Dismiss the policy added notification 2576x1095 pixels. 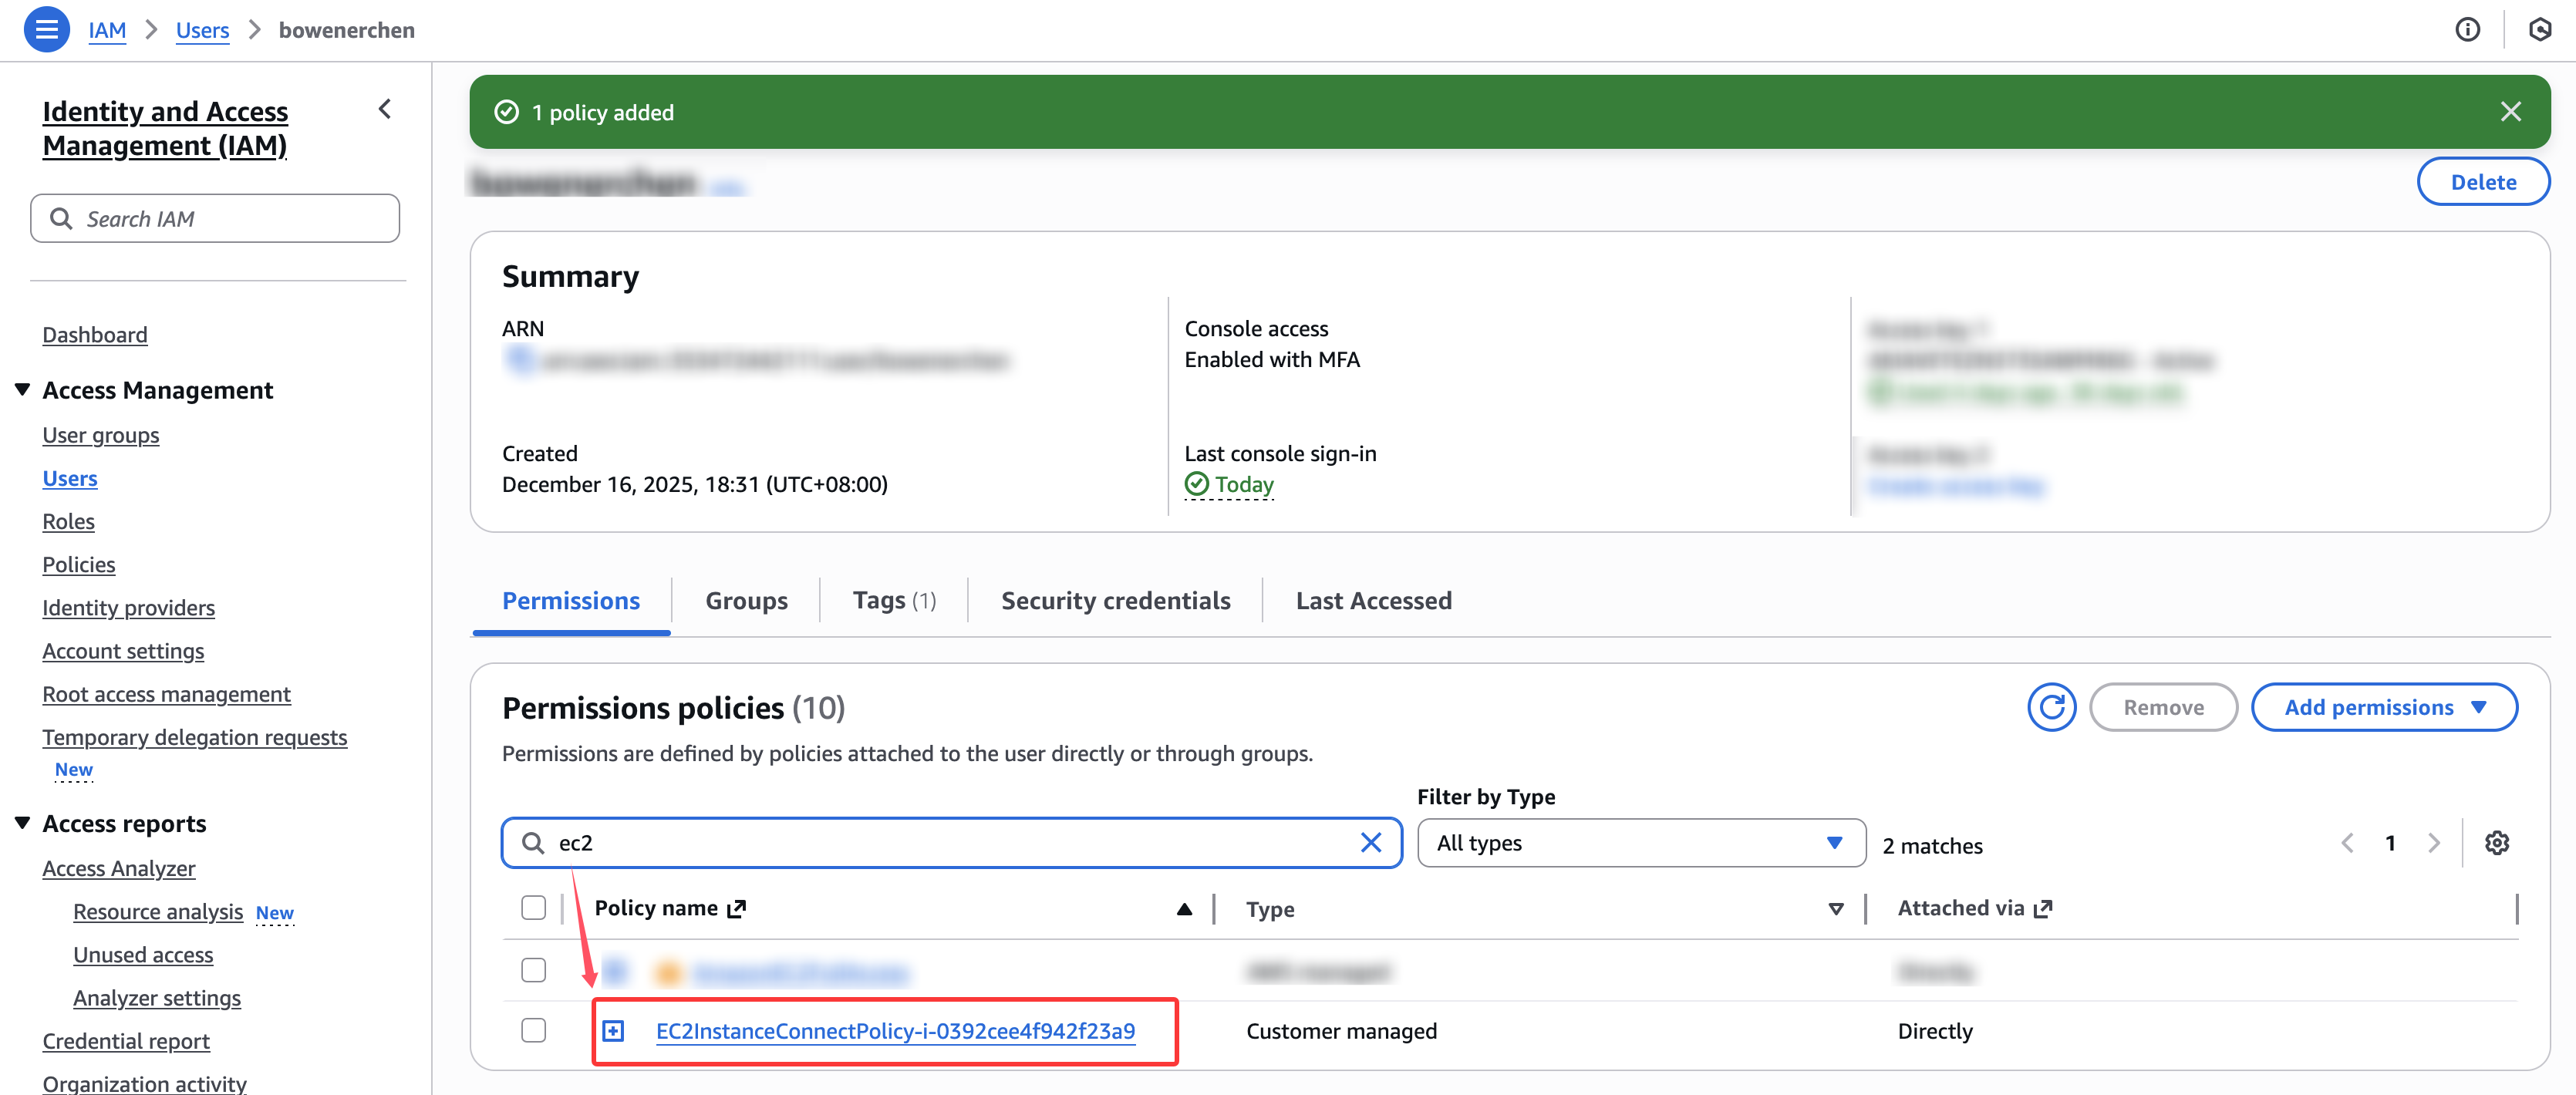(2510, 111)
